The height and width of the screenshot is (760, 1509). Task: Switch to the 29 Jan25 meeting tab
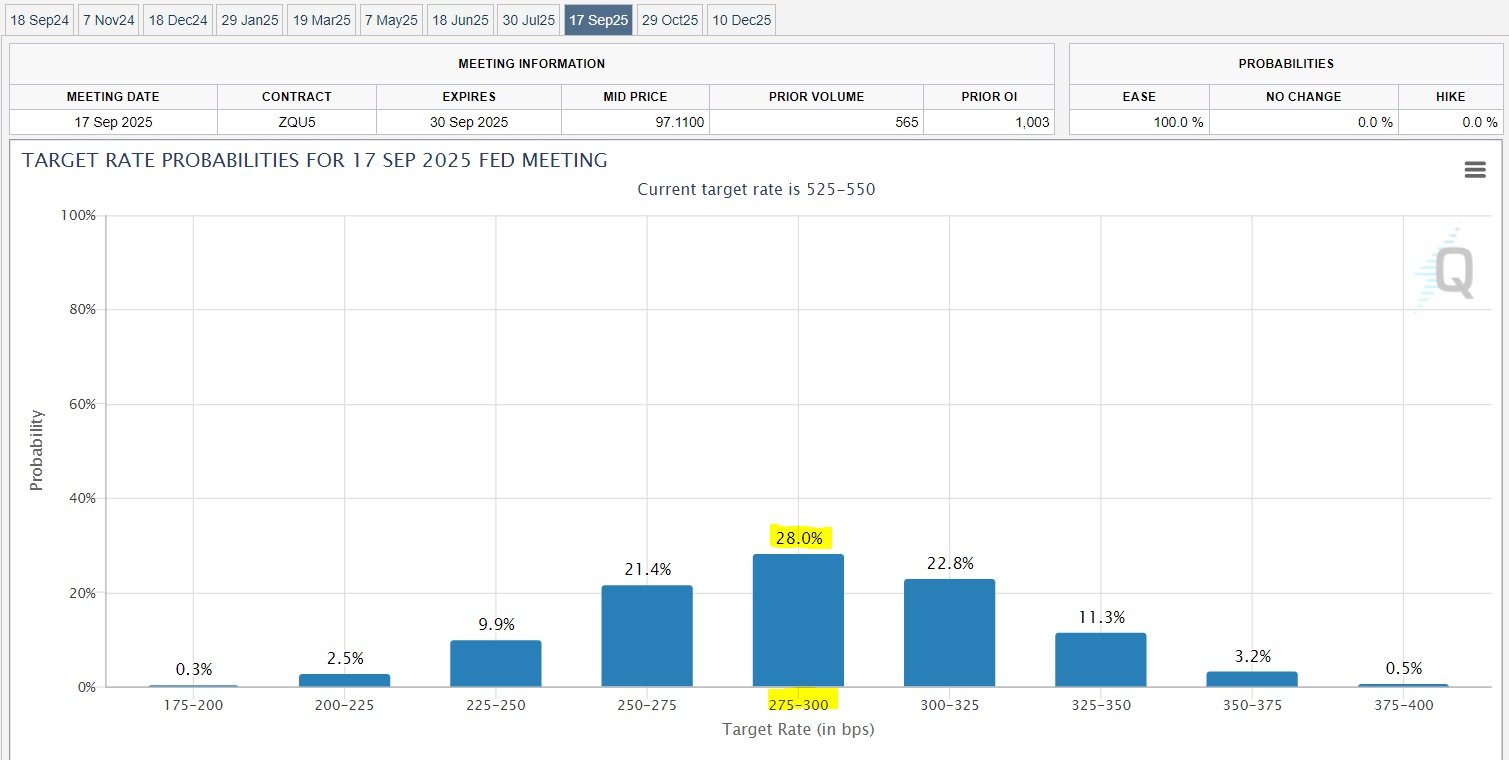(250, 20)
